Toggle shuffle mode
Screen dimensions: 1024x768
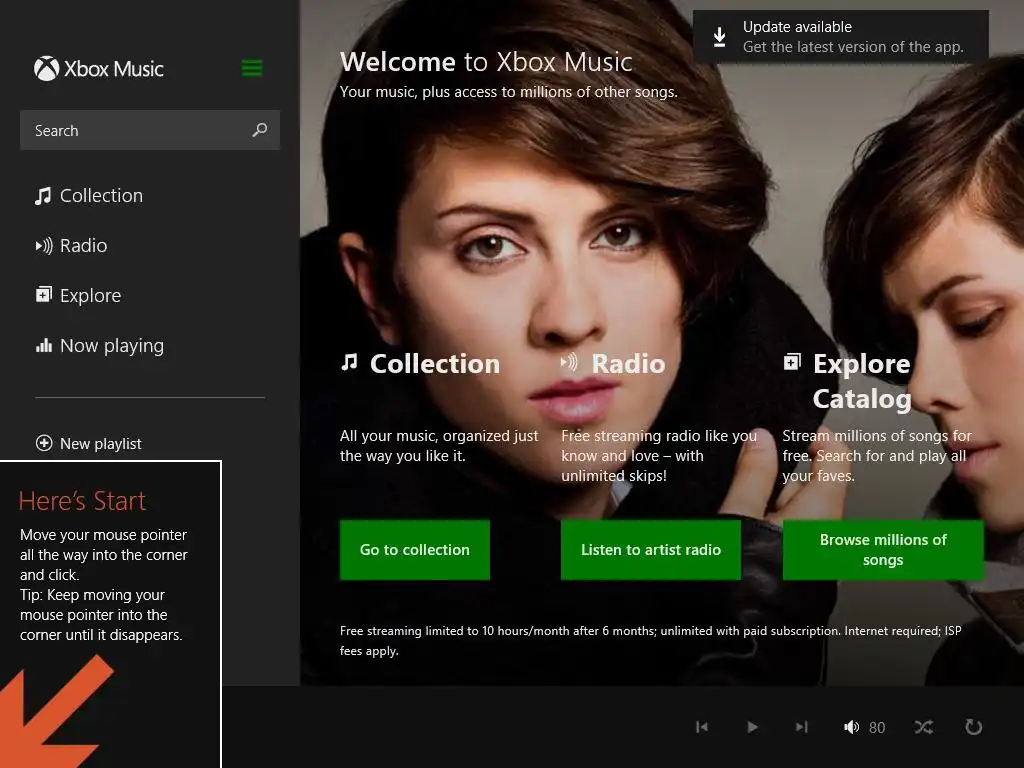923,727
